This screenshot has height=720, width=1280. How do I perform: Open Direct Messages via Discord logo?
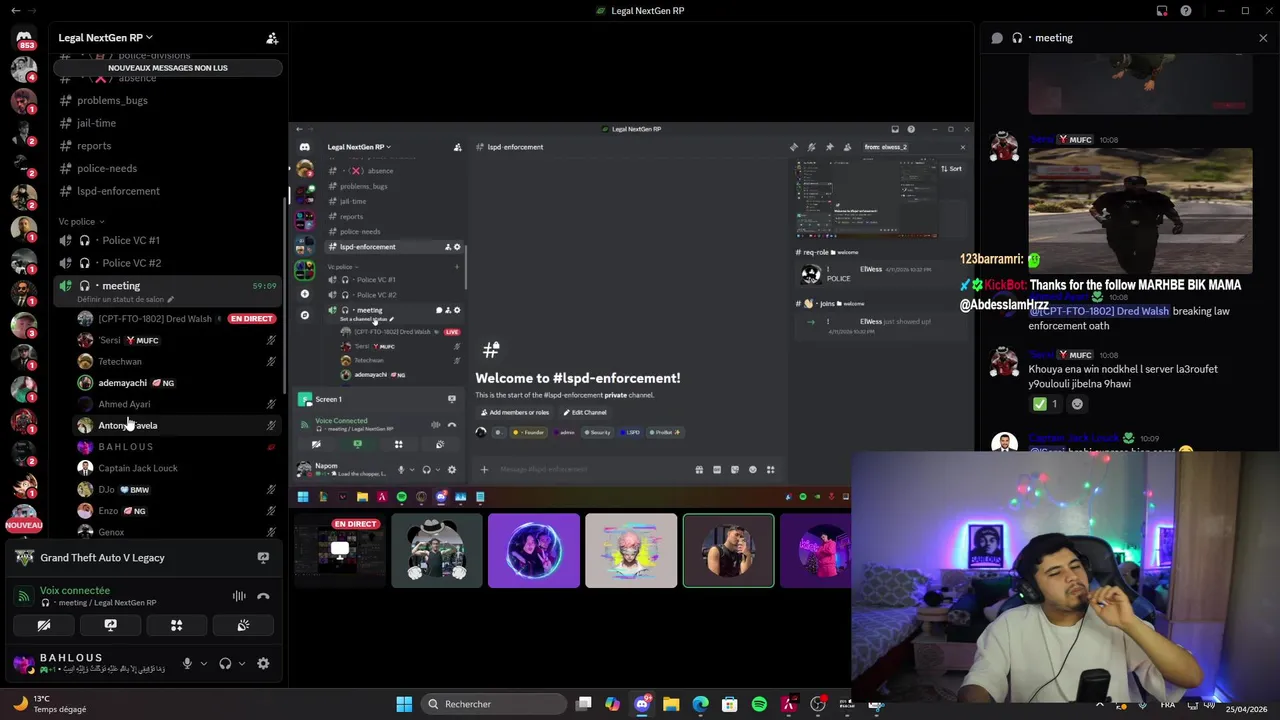[24, 37]
